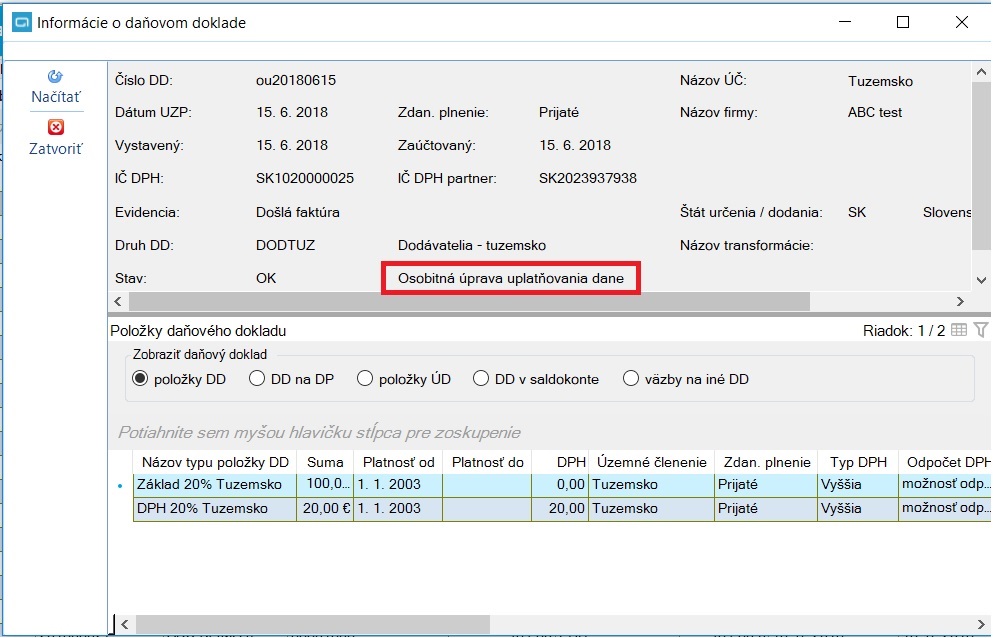Viewport: 993px width, 638px height.
Task: Click the header panel scroll-right arrow
Action: [x=961, y=302]
